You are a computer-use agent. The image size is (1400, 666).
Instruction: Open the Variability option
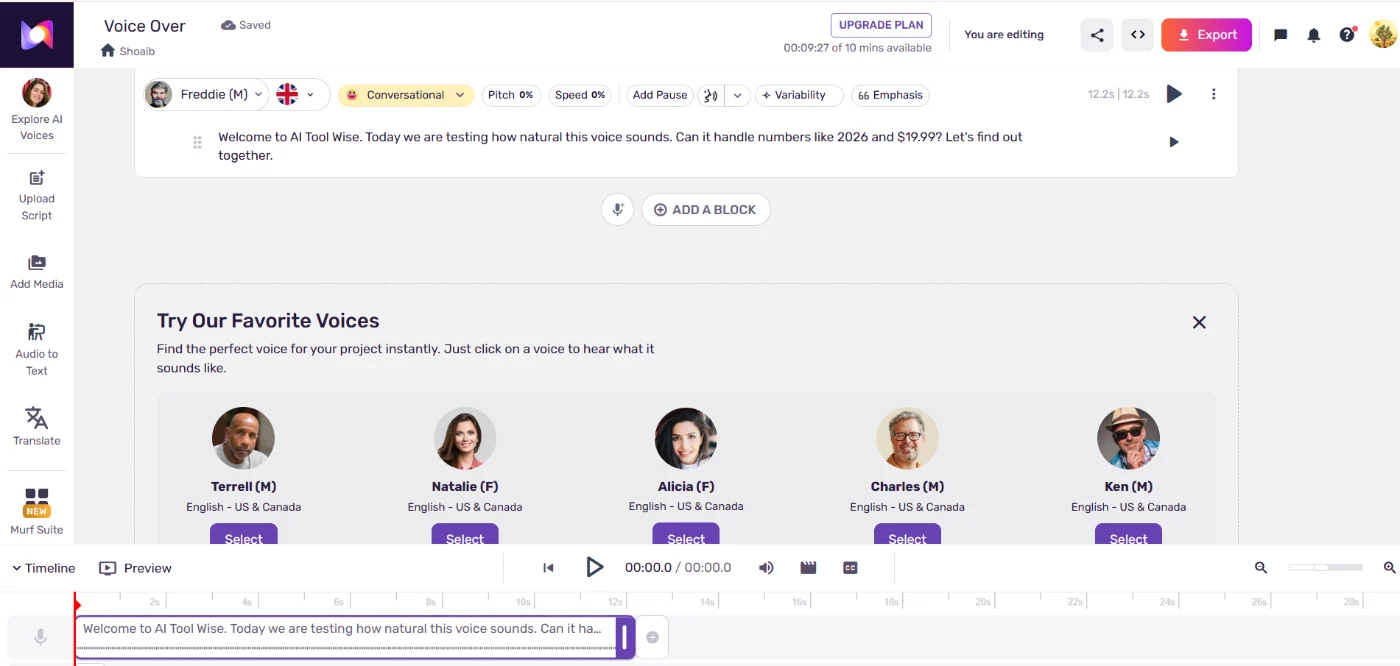tap(799, 95)
